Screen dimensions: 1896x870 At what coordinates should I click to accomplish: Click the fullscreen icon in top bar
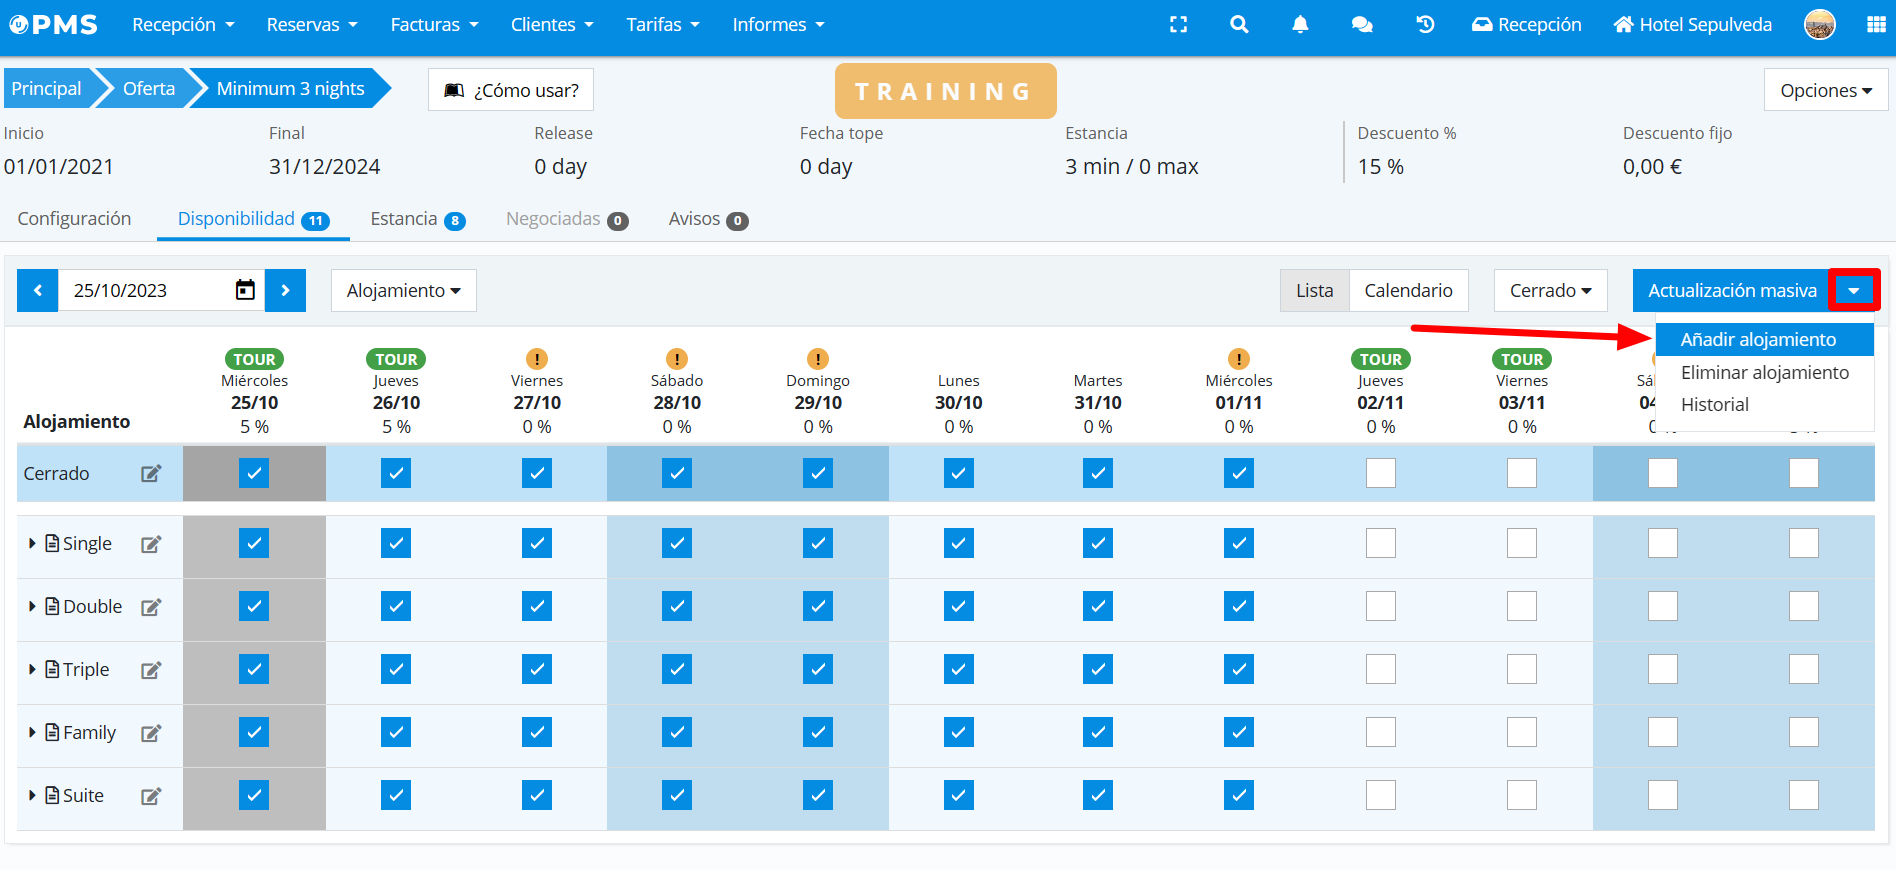pos(1178,25)
